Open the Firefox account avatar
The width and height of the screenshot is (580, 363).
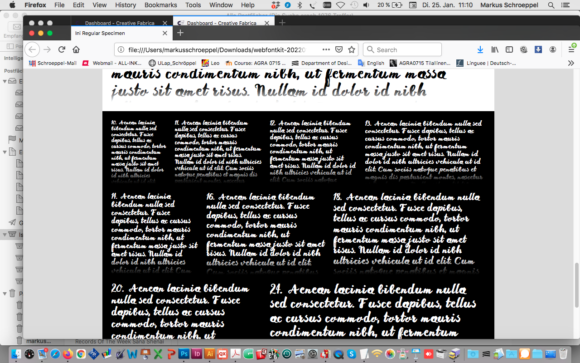[553, 50]
